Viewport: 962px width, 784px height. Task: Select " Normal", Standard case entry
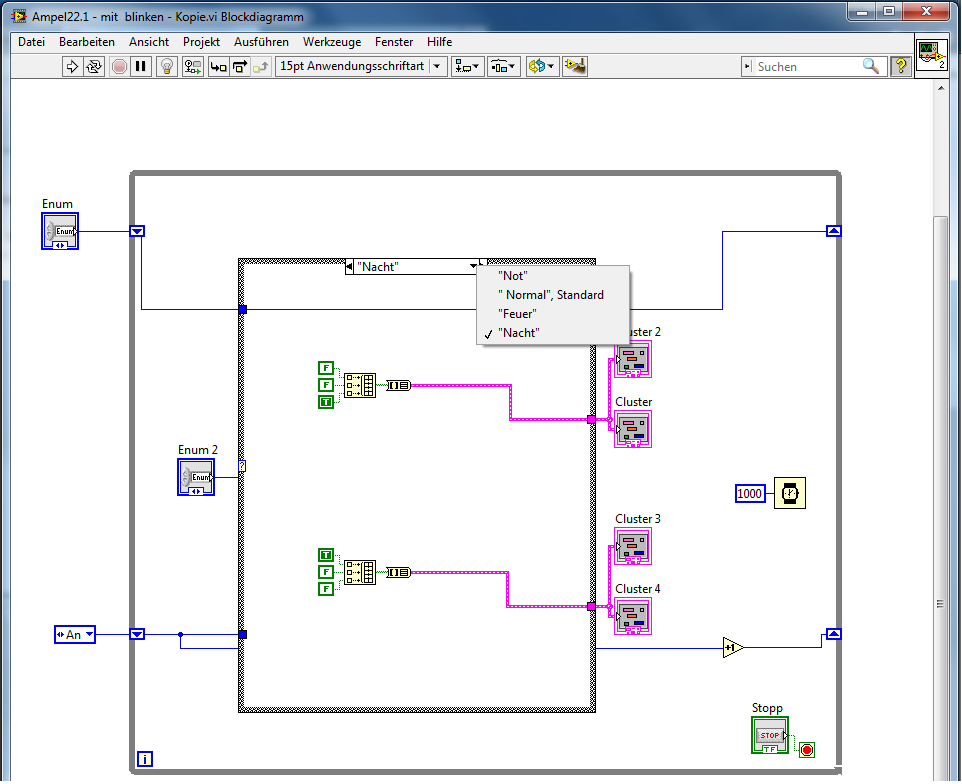pyautogui.click(x=553, y=295)
